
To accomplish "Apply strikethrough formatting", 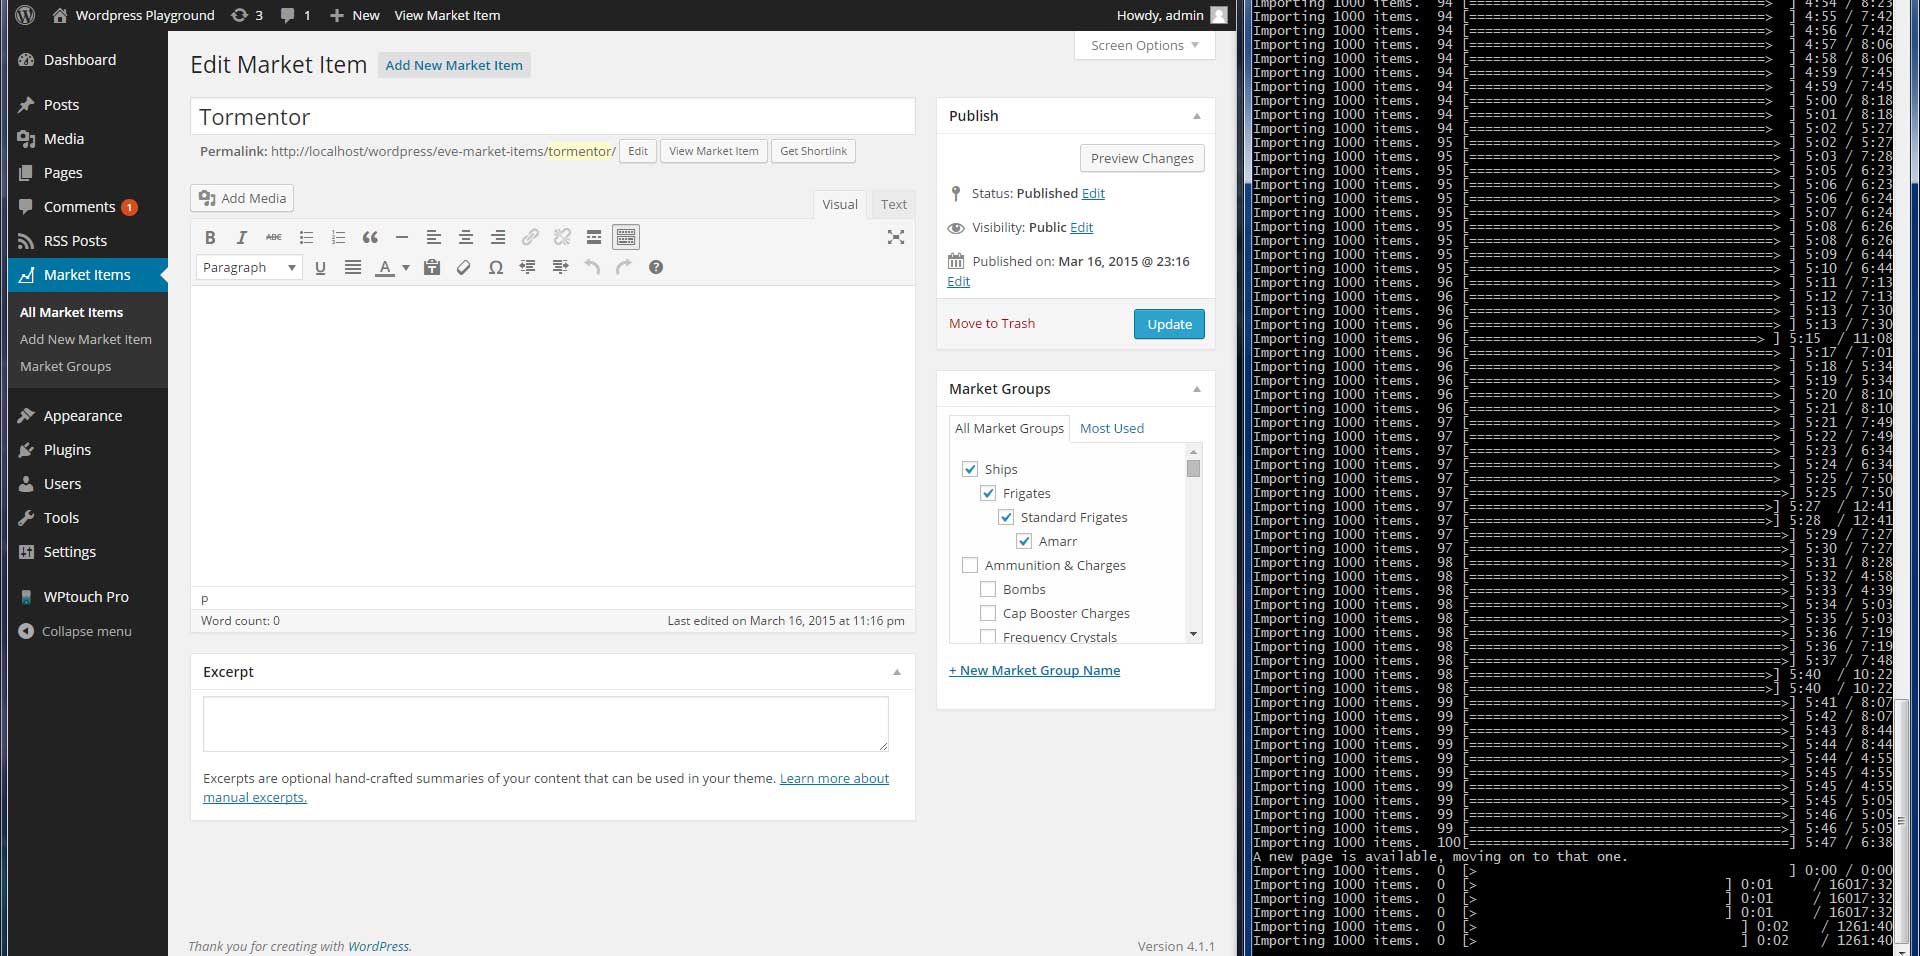I will [x=273, y=237].
